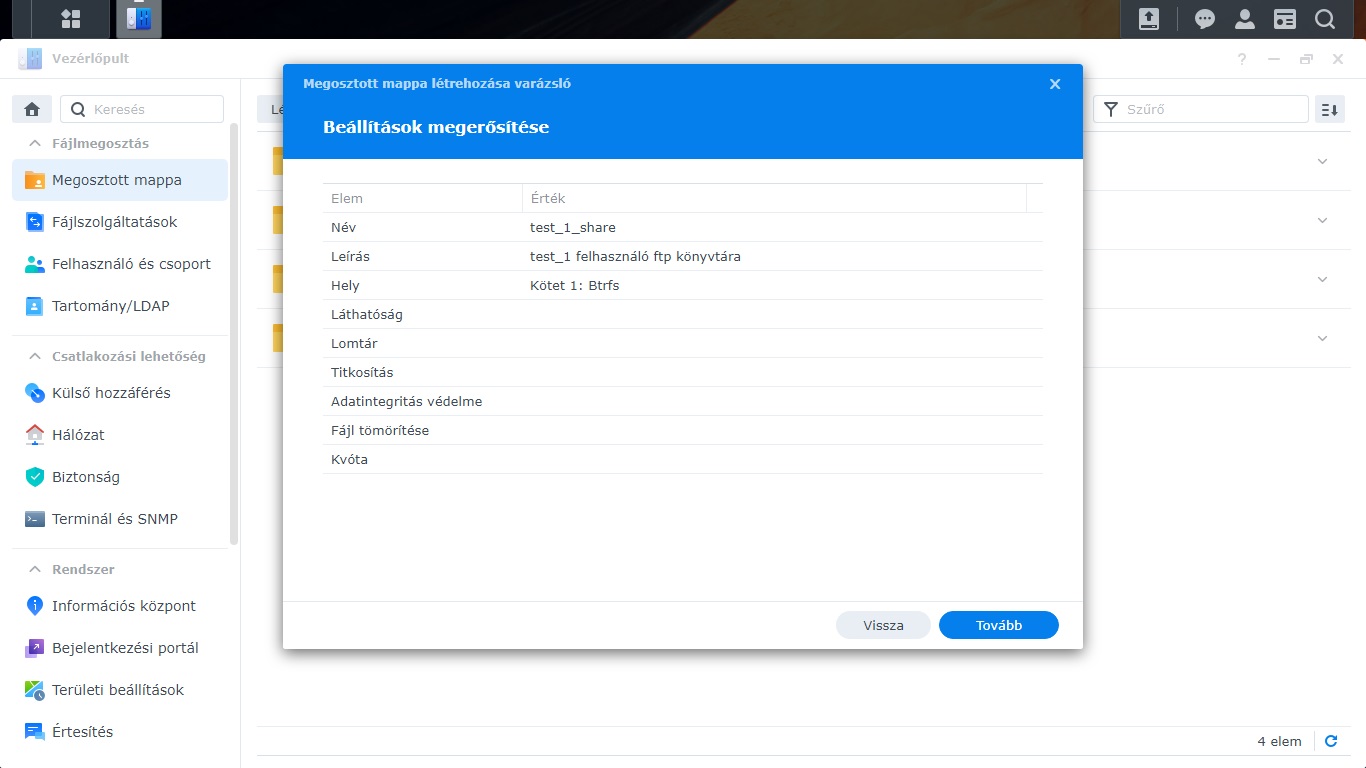
Task: Open the notifications speech bubble icon
Action: 1205,19
